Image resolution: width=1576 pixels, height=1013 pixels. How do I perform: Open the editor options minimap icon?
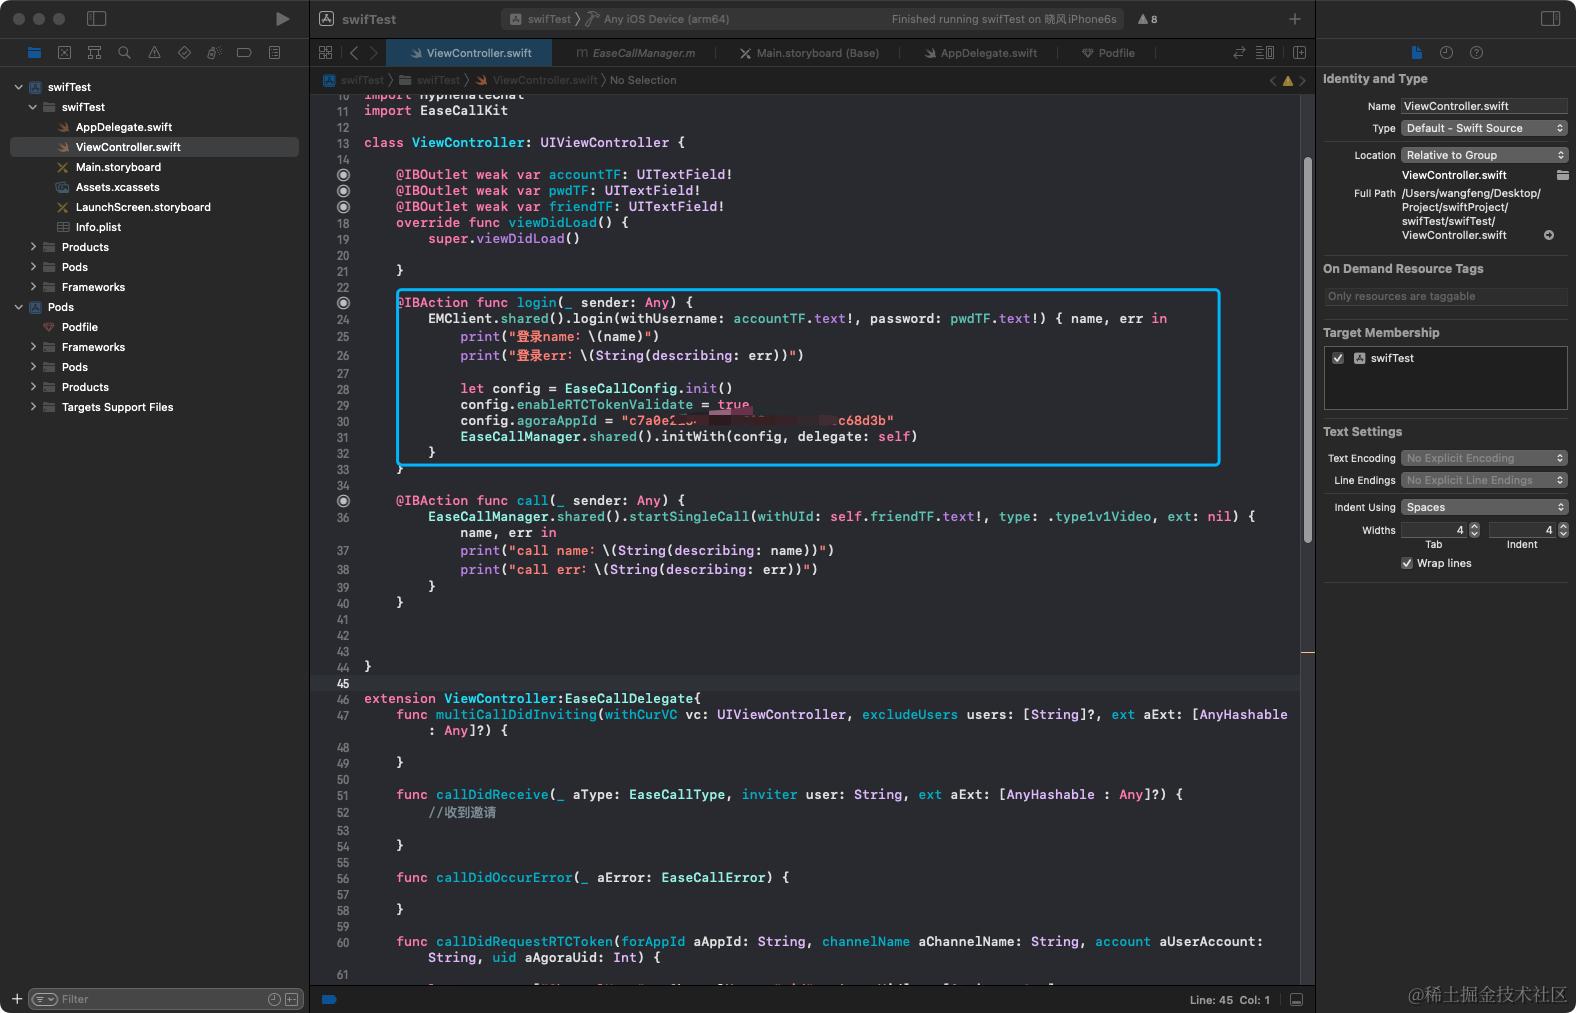pyautogui.click(x=1265, y=53)
